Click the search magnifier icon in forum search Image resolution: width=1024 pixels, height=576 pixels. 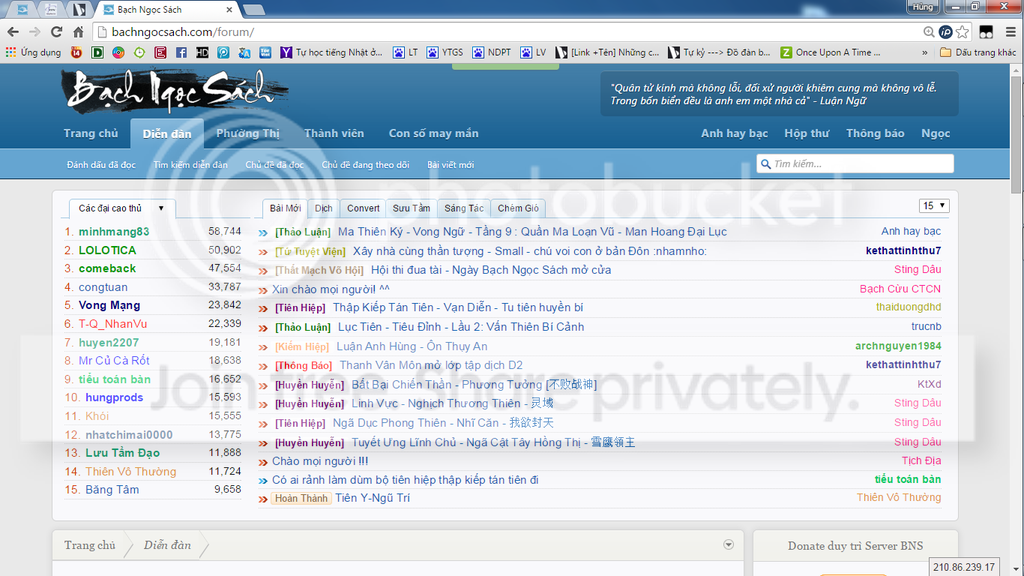(765, 164)
